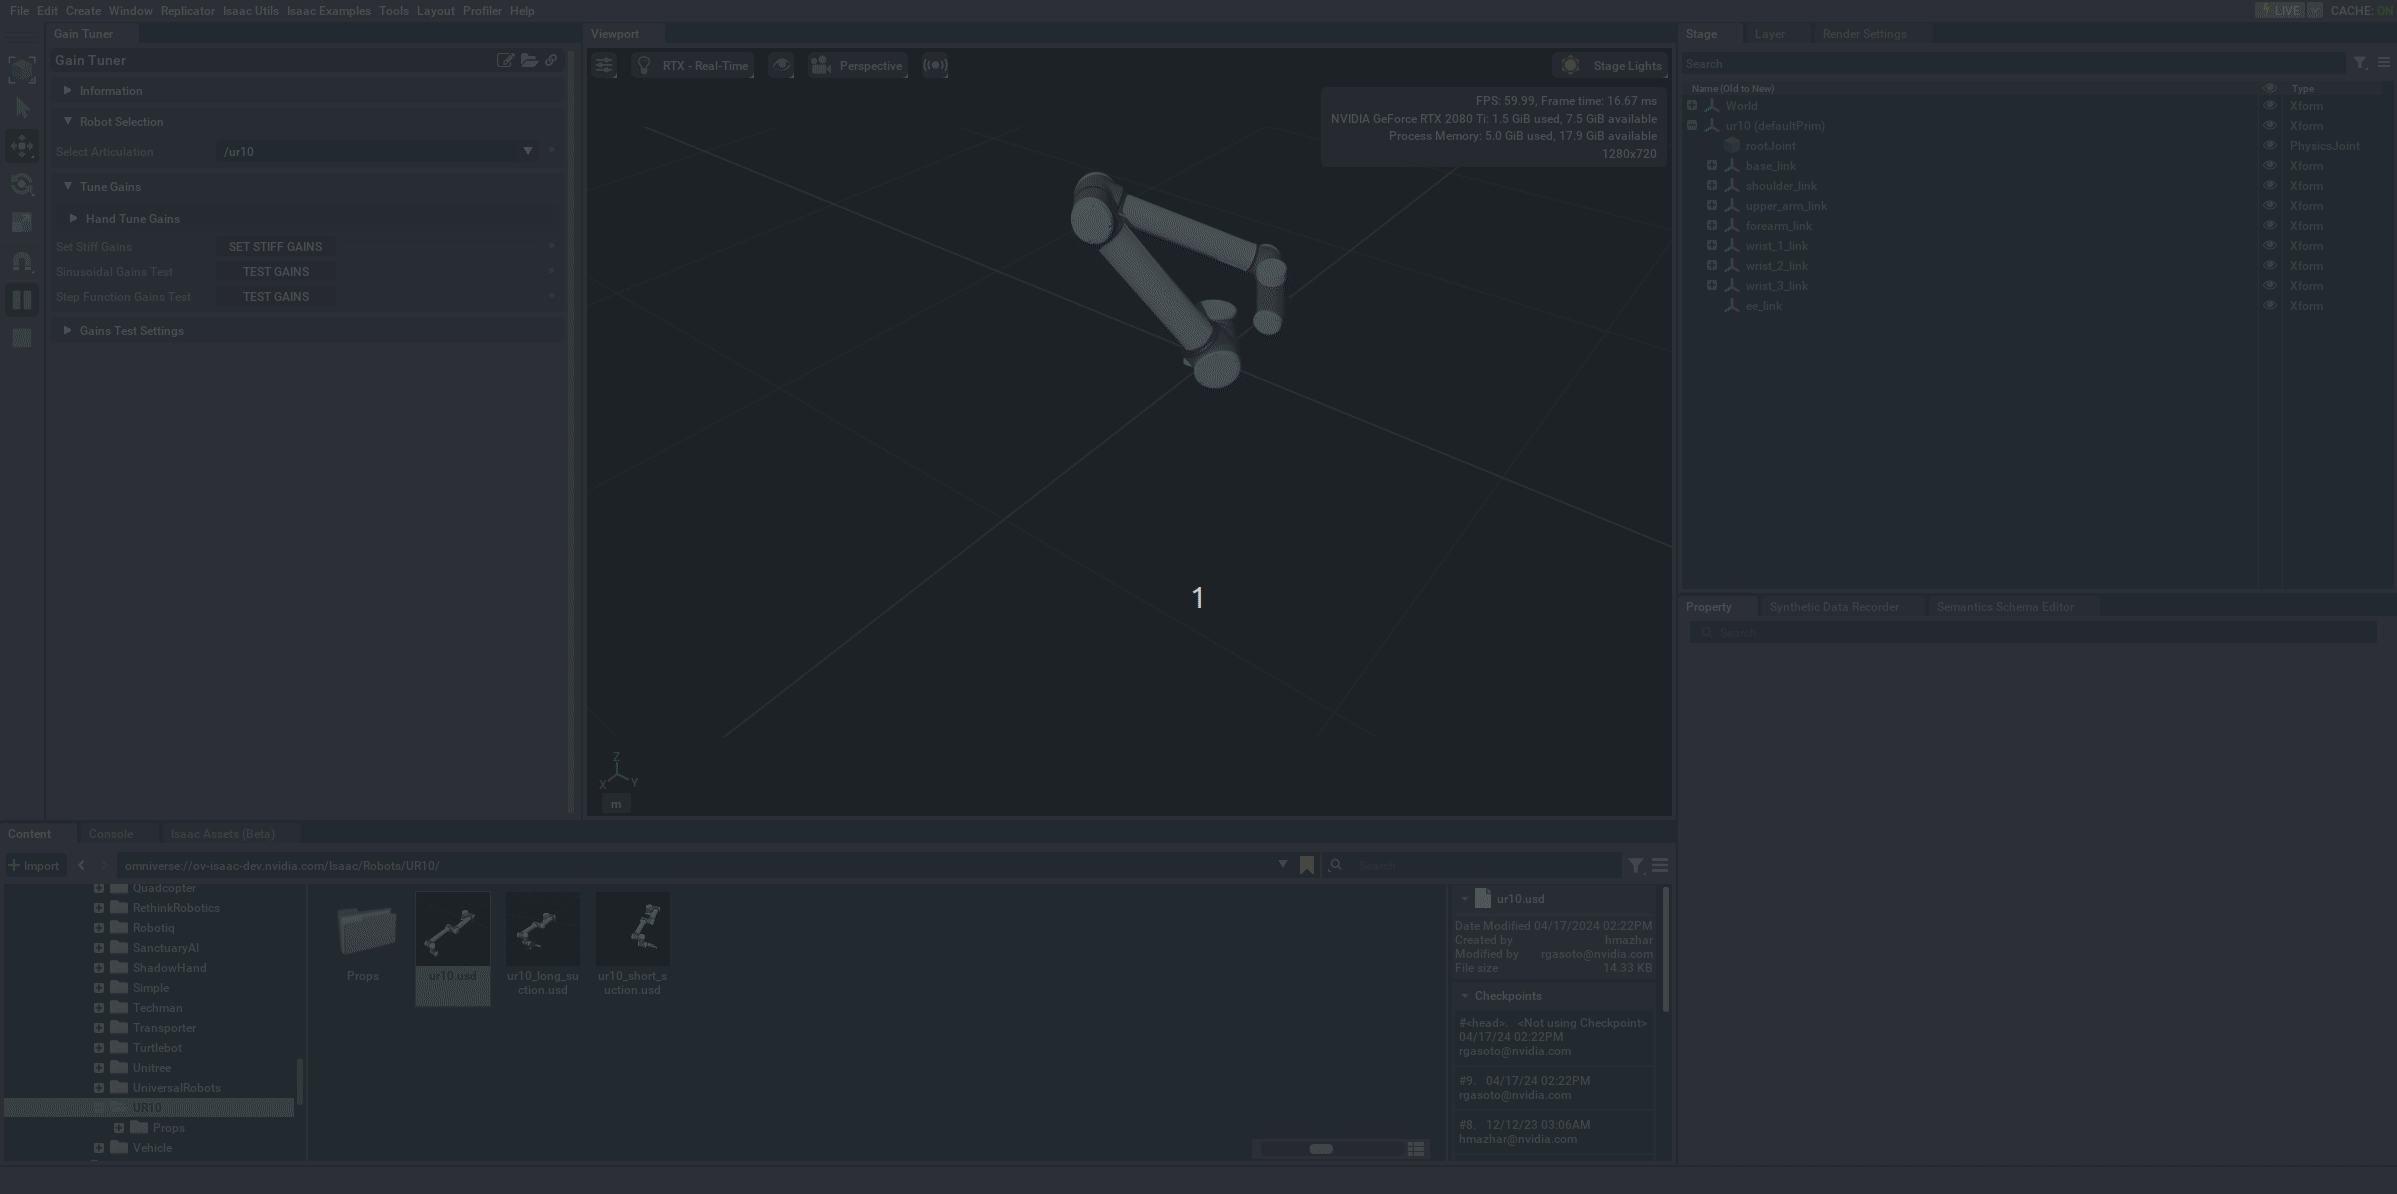Toggle visibility of wrist_3_link
Viewport: 2397px width, 1194px height.
(2270, 286)
